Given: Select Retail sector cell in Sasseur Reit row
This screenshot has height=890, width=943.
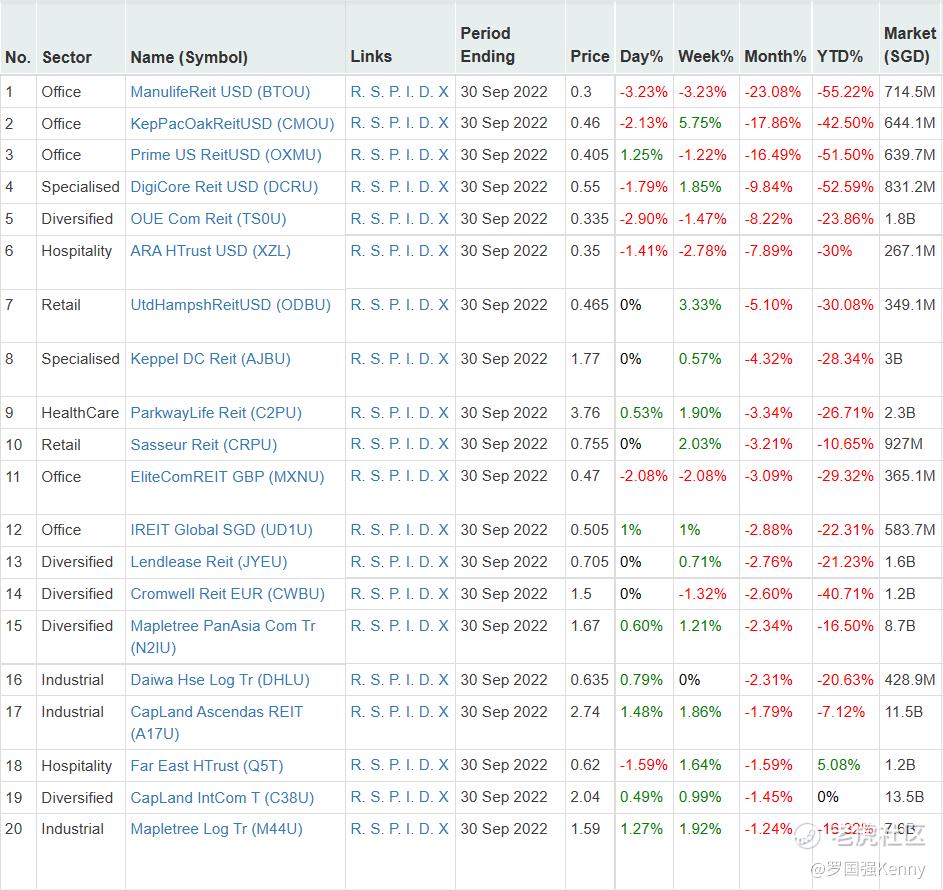Looking at the screenshot, I should tap(61, 445).
